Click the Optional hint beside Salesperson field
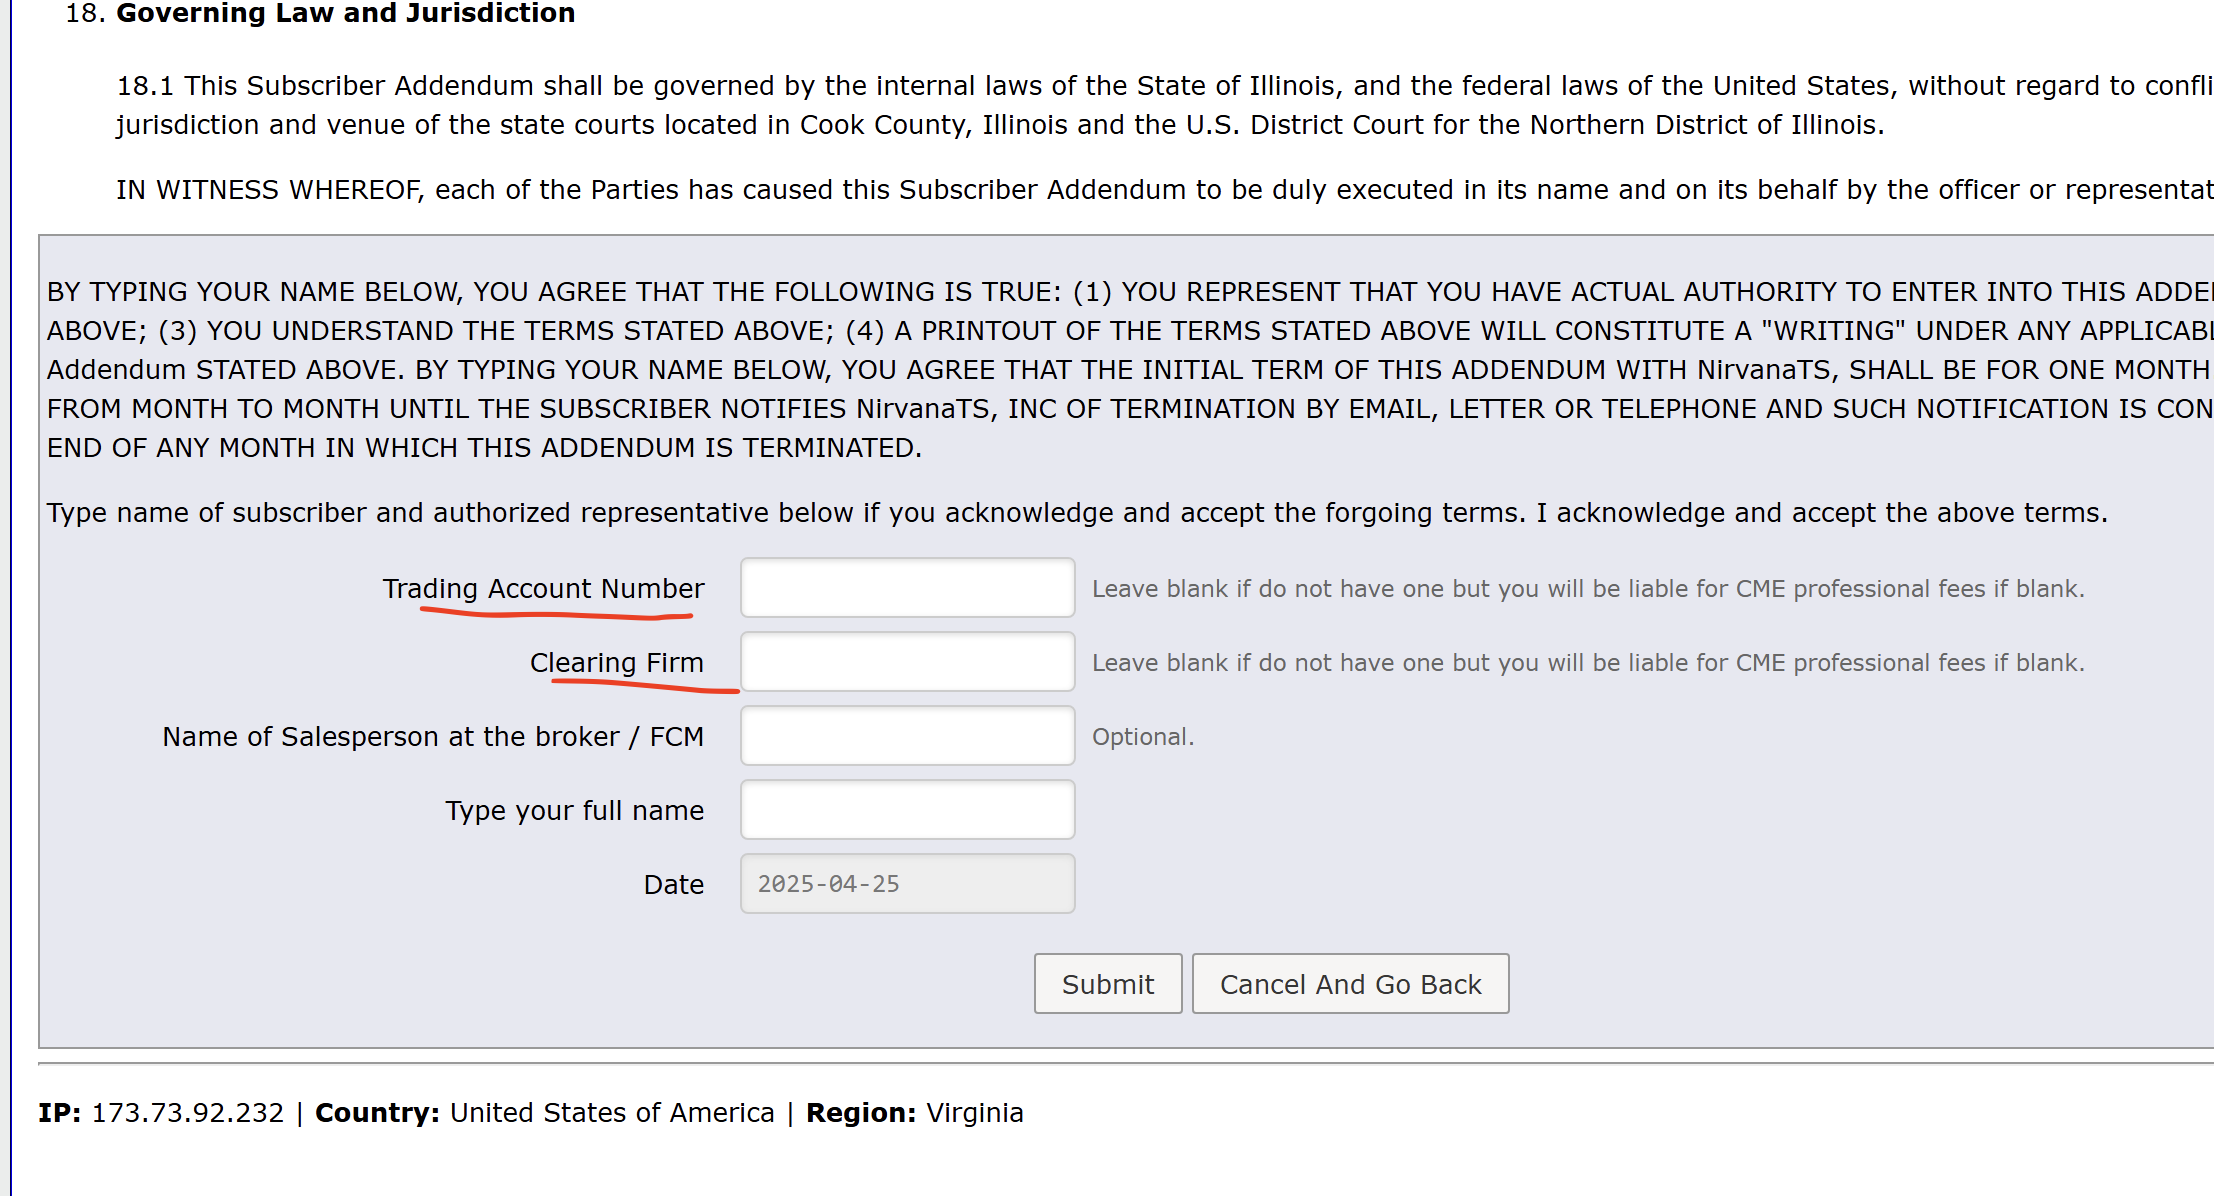This screenshot has height=1196, width=2214. (1142, 736)
